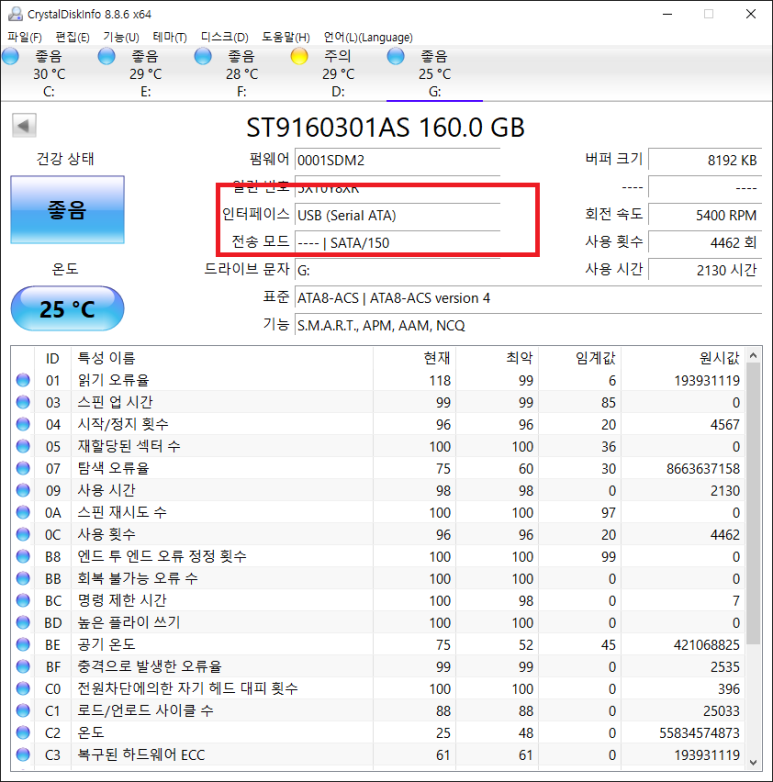Screen dimensions: 773x782
Task: Click the SMART list vertical scrollbar thumb
Action: pyautogui.click(x=754, y=504)
